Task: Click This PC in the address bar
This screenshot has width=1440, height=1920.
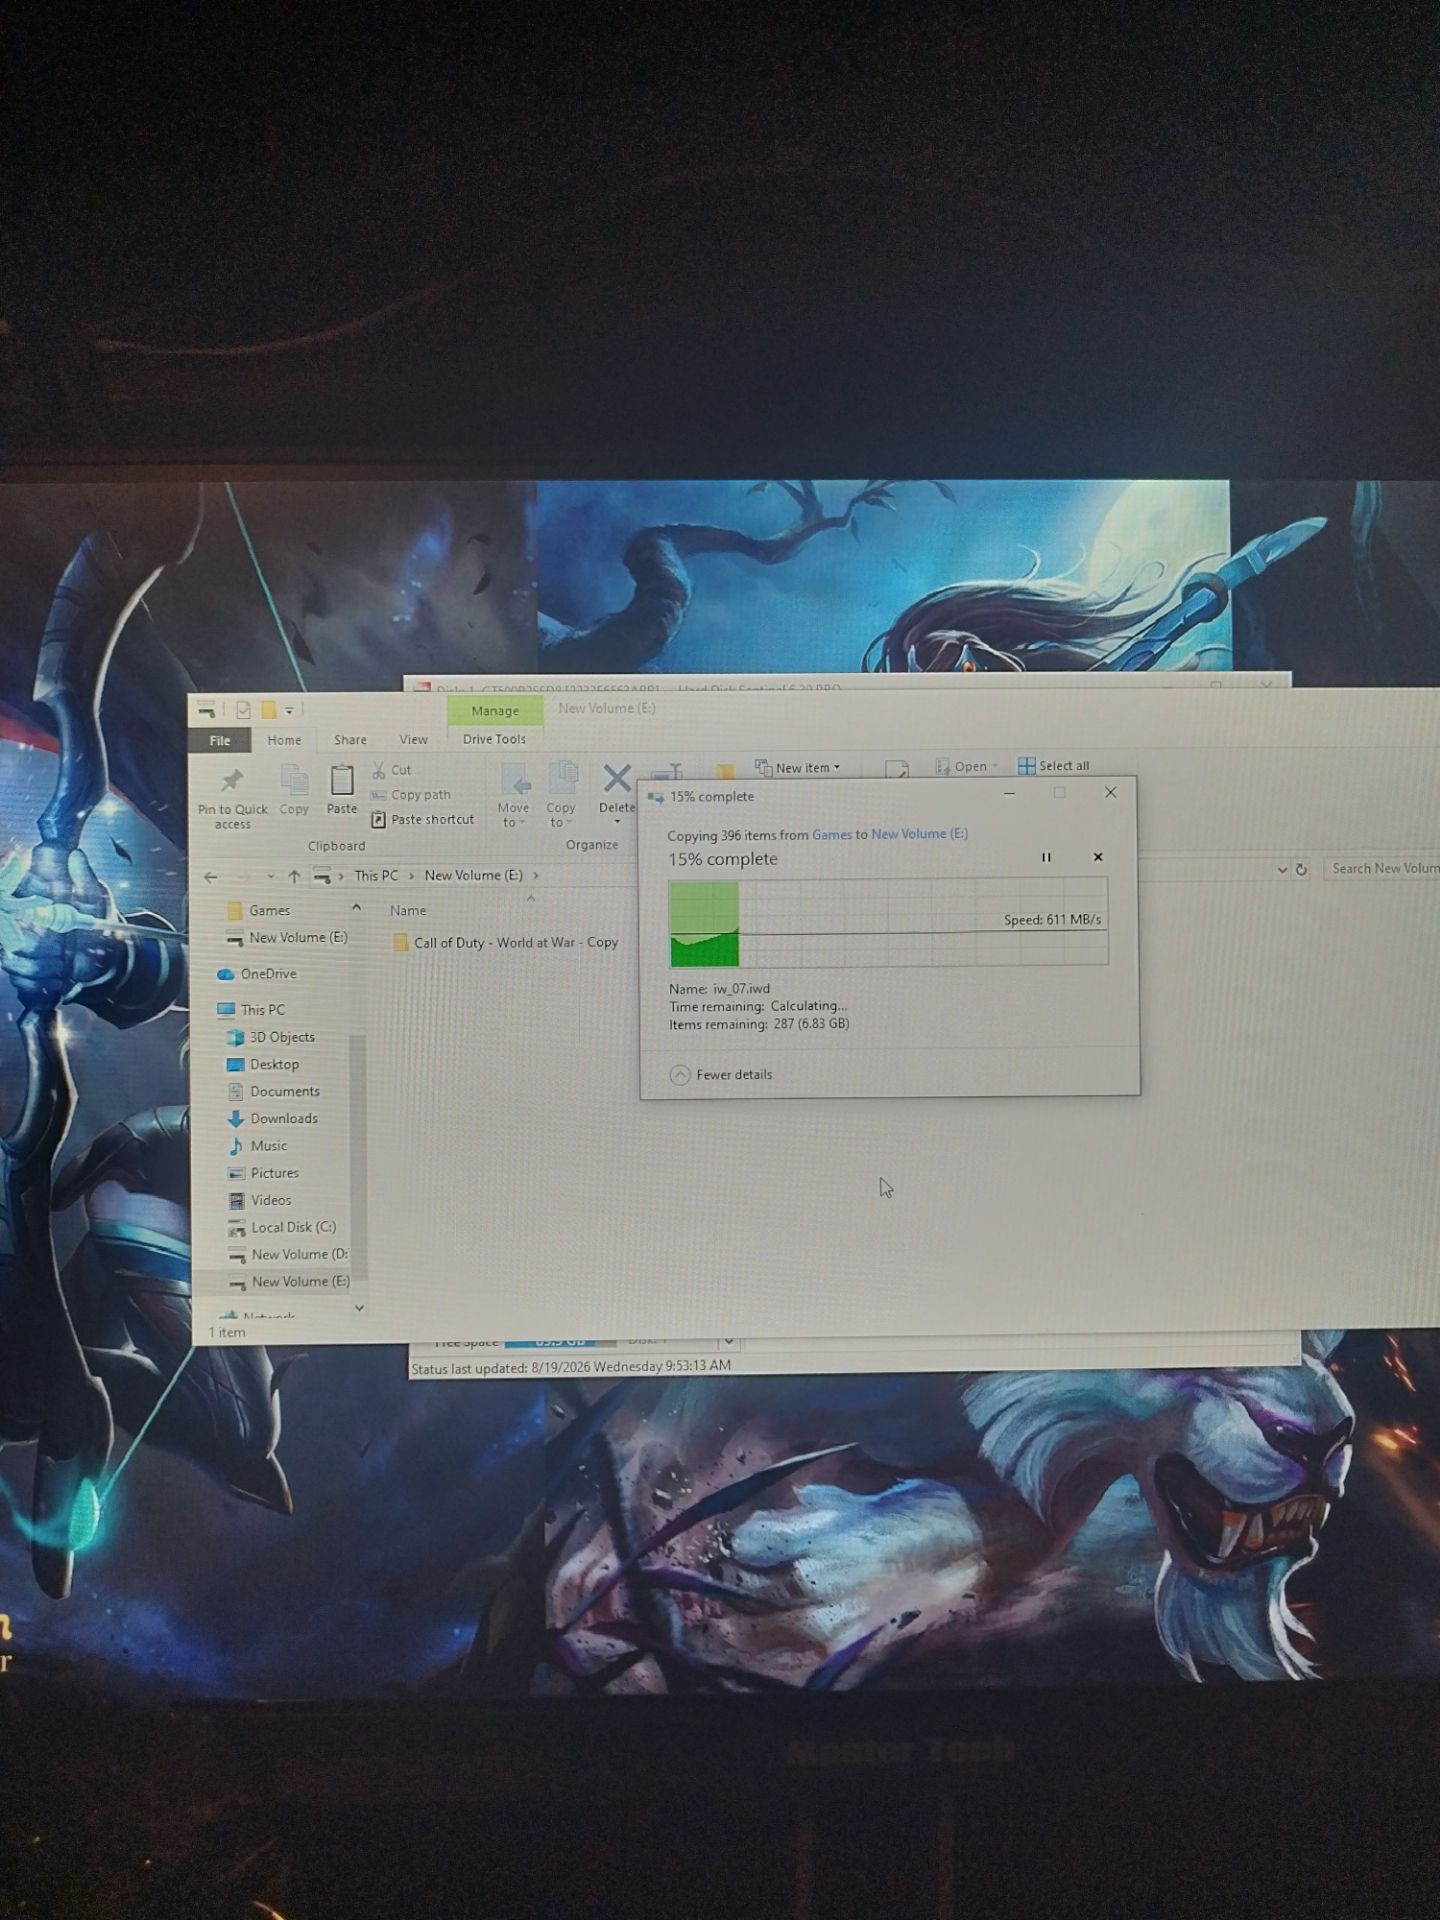Action: [376, 876]
